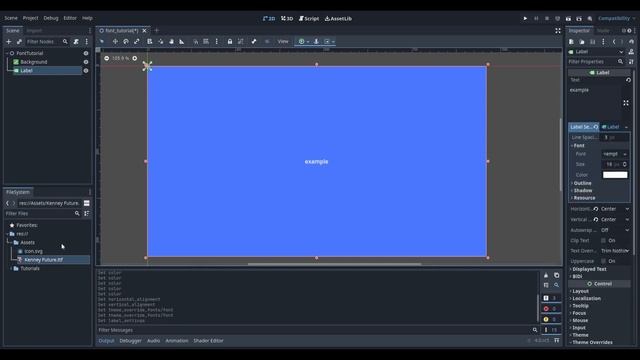
Task: Attach a script to selected node
Action: [x=76, y=42]
